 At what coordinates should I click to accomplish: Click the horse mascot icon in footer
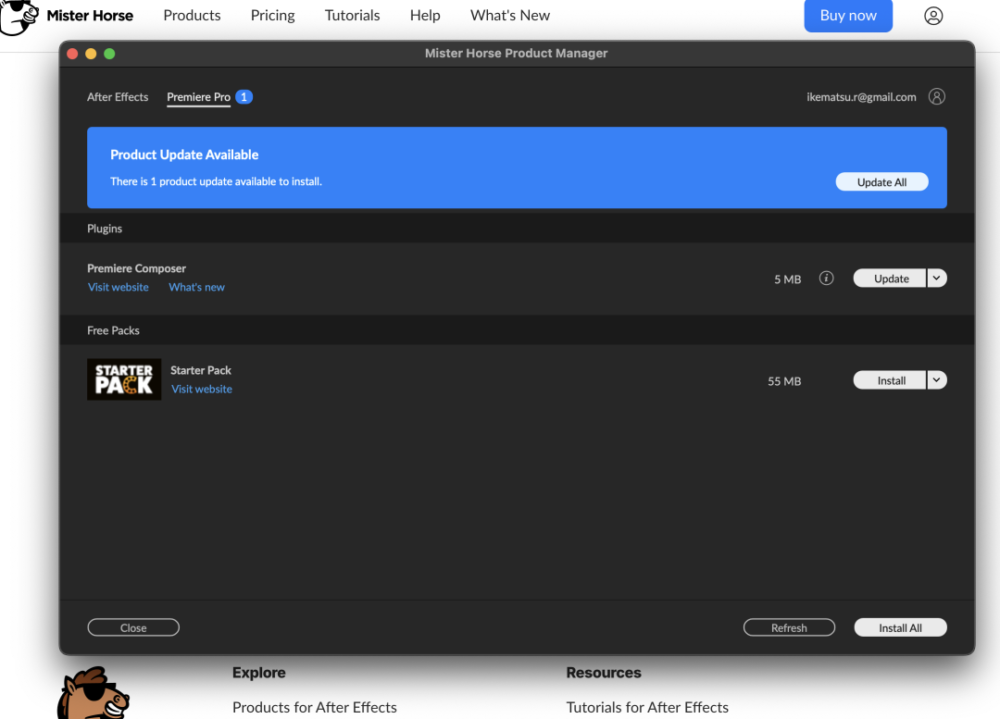94,694
